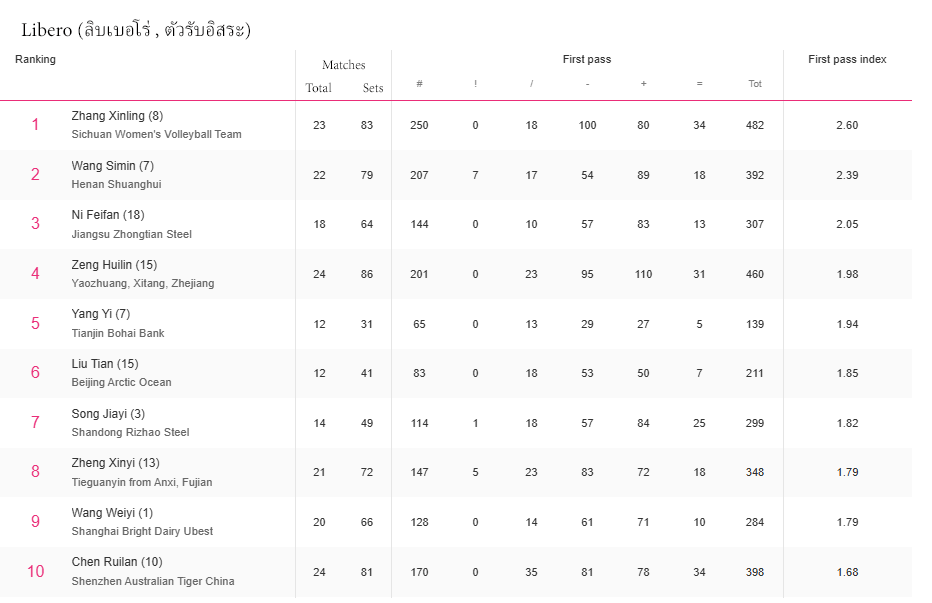Select Sichuan Women's Volleyball Team text
This screenshot has width=932, height=603.
pyautogui.click(x=156, y=135)
